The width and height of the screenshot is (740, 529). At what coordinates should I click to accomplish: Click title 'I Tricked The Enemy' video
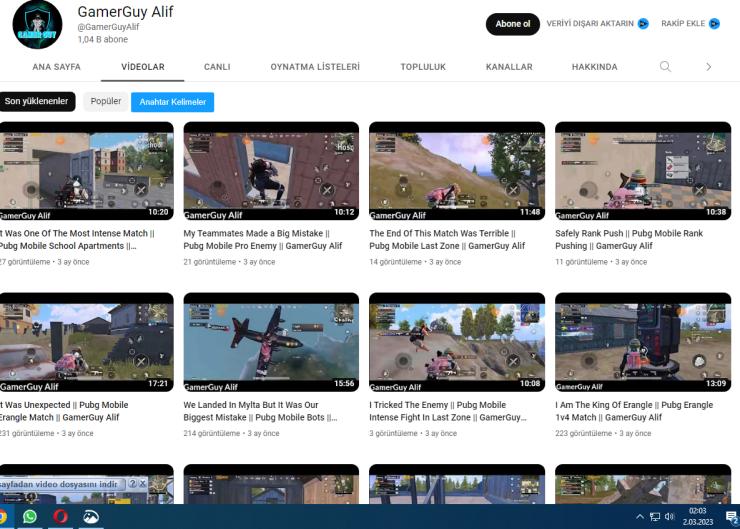pos(448,411)
